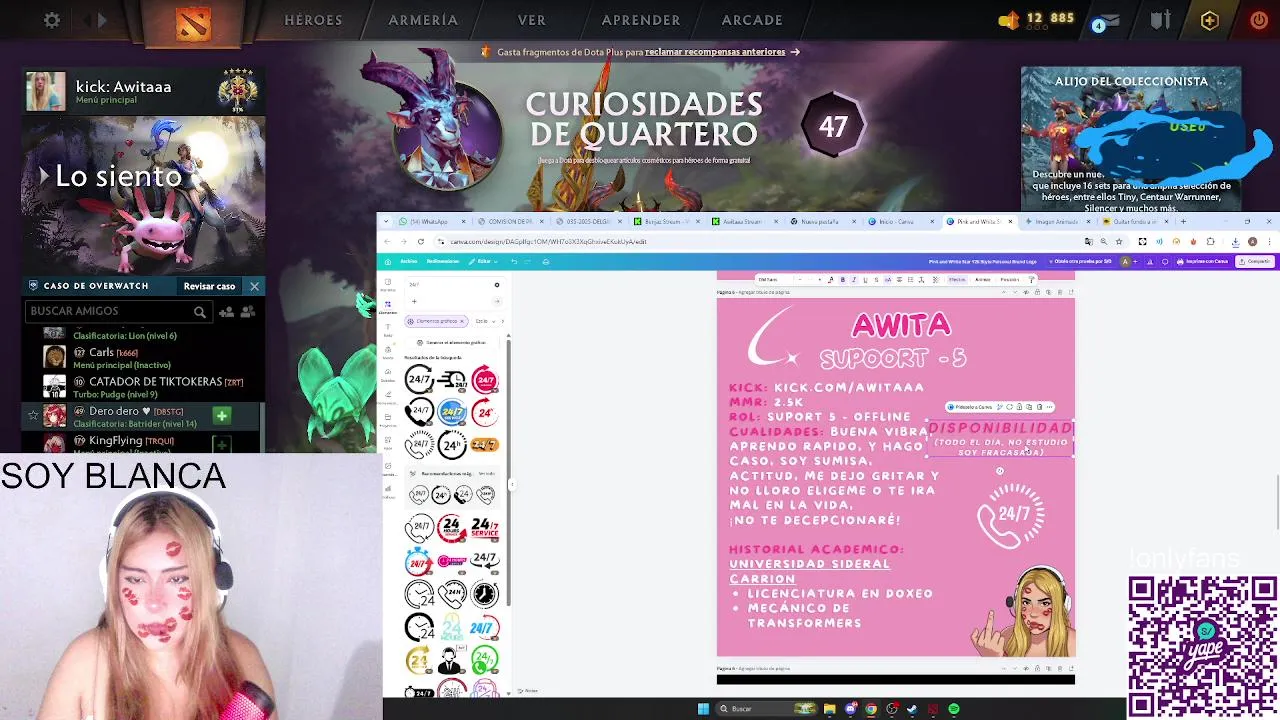Toggle strikethrough in Canva text toolbar
The width and height of the screenshot is (1280, 720).
click(876, 279)
